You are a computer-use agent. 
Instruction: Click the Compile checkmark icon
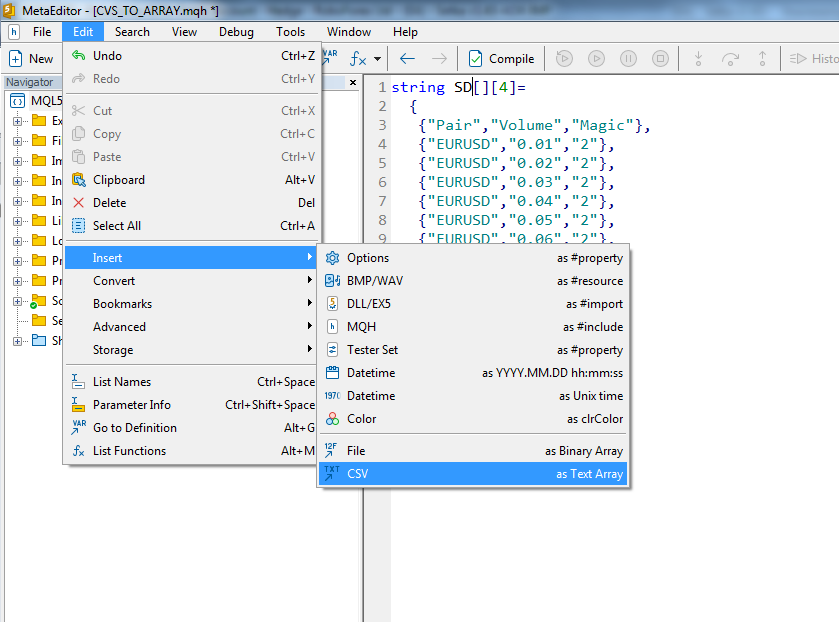click(x=475, y=58)
